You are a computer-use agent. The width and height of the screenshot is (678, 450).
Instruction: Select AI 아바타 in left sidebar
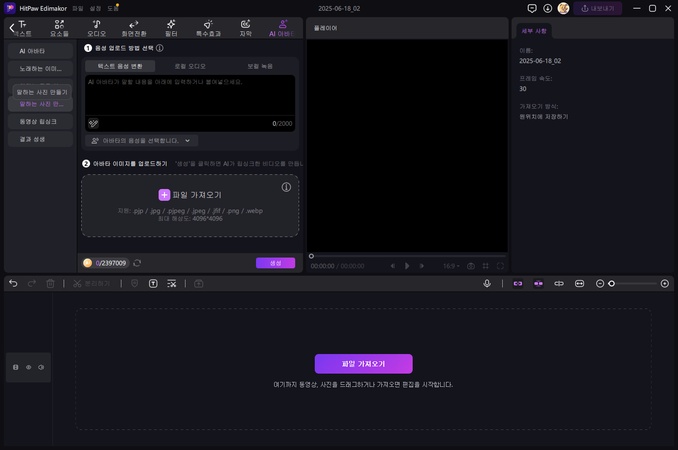click(40, 51)
